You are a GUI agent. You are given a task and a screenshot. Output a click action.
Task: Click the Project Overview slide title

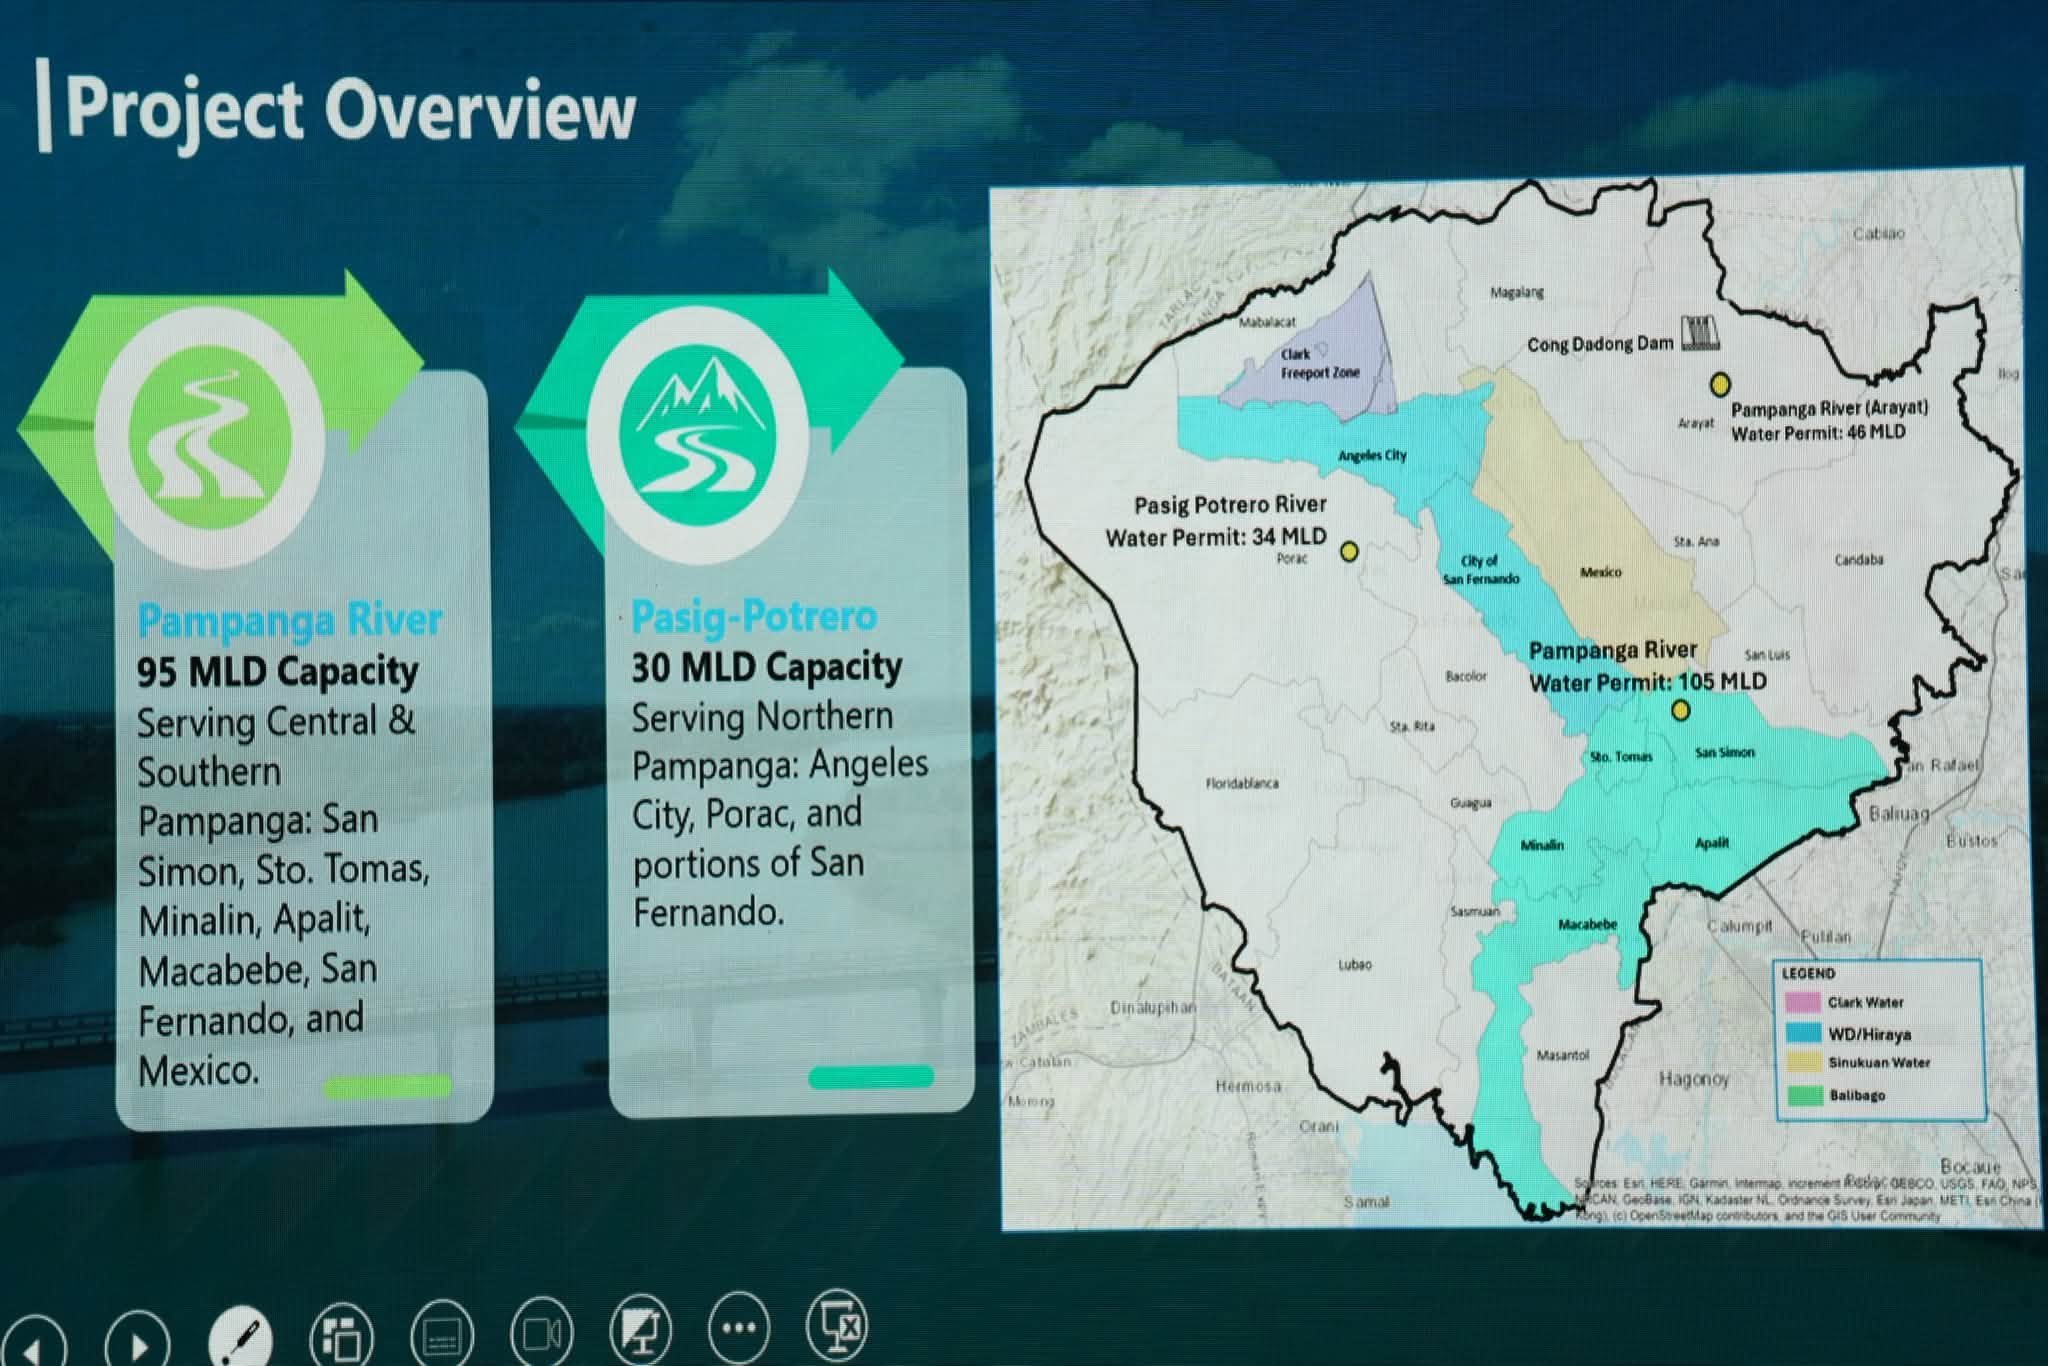tap(350, 111)
